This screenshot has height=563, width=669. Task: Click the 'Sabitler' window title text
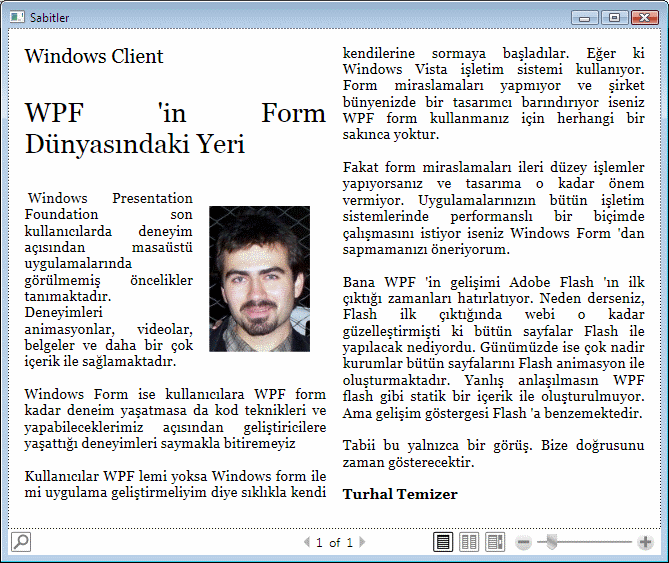(49, 18)
